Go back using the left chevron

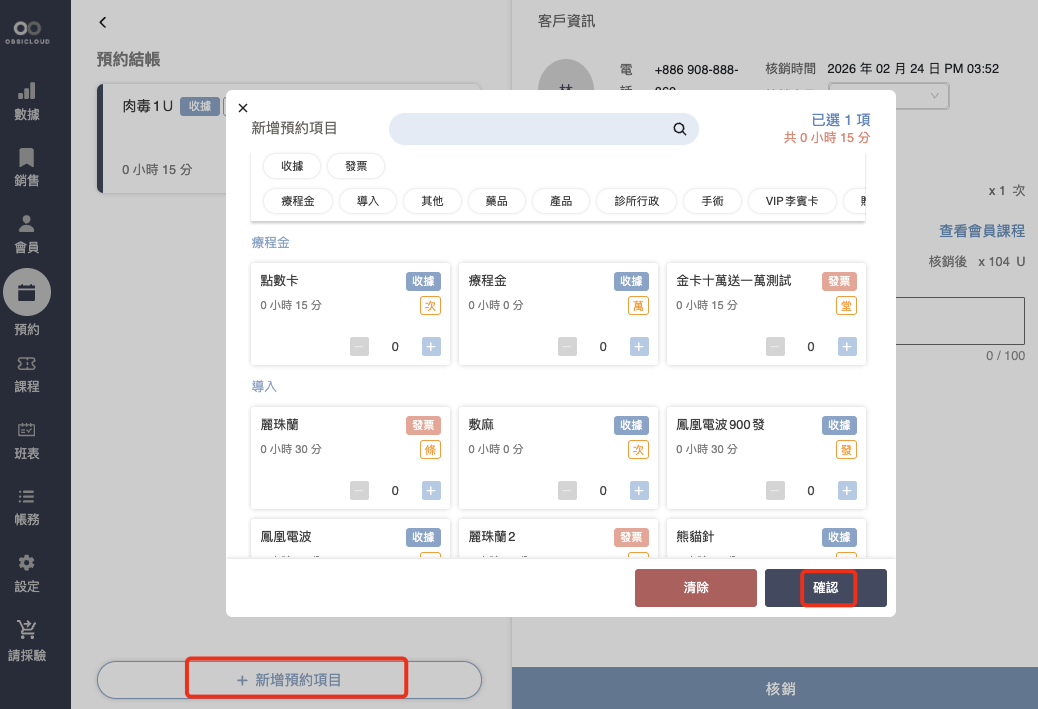[x=102, y=22]
